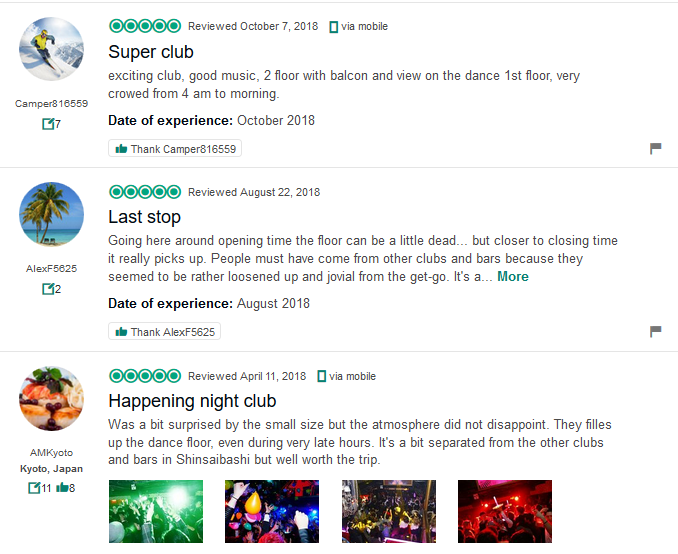Thank AlexF5625 for the review
The height and width of the screenshot is (554, 678).
point(164,331)
